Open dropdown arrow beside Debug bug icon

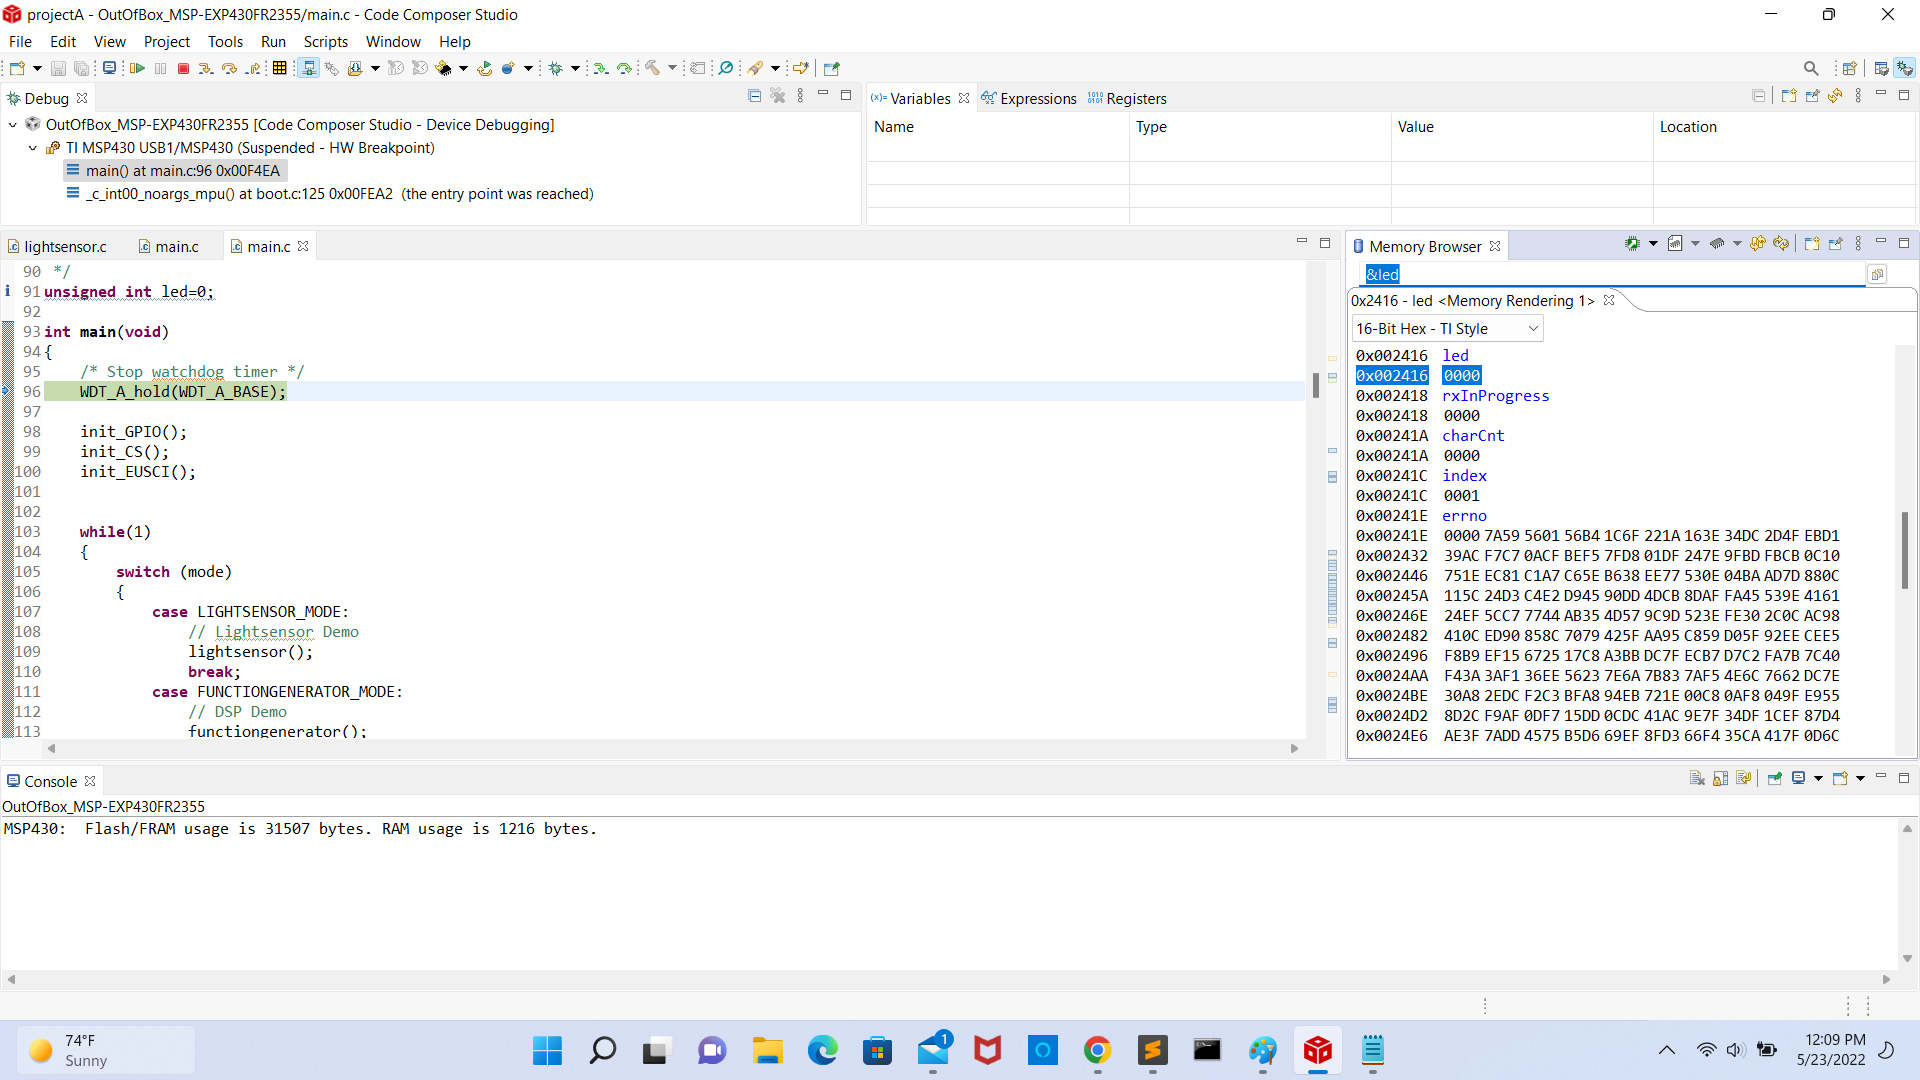point(575,68)
